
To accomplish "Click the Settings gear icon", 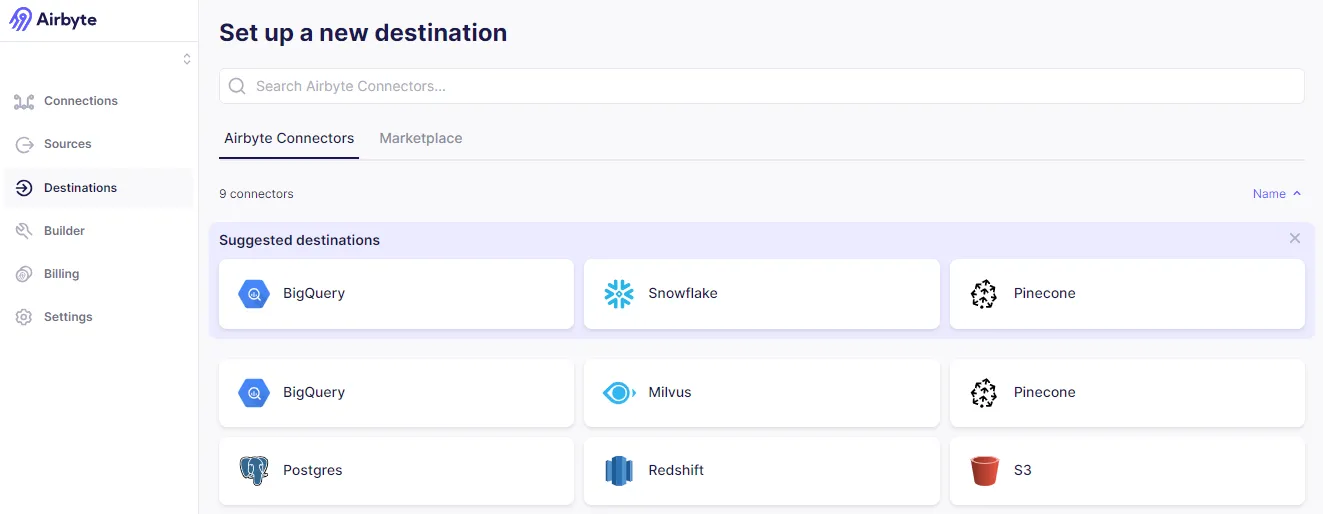I will click(24, 317).
